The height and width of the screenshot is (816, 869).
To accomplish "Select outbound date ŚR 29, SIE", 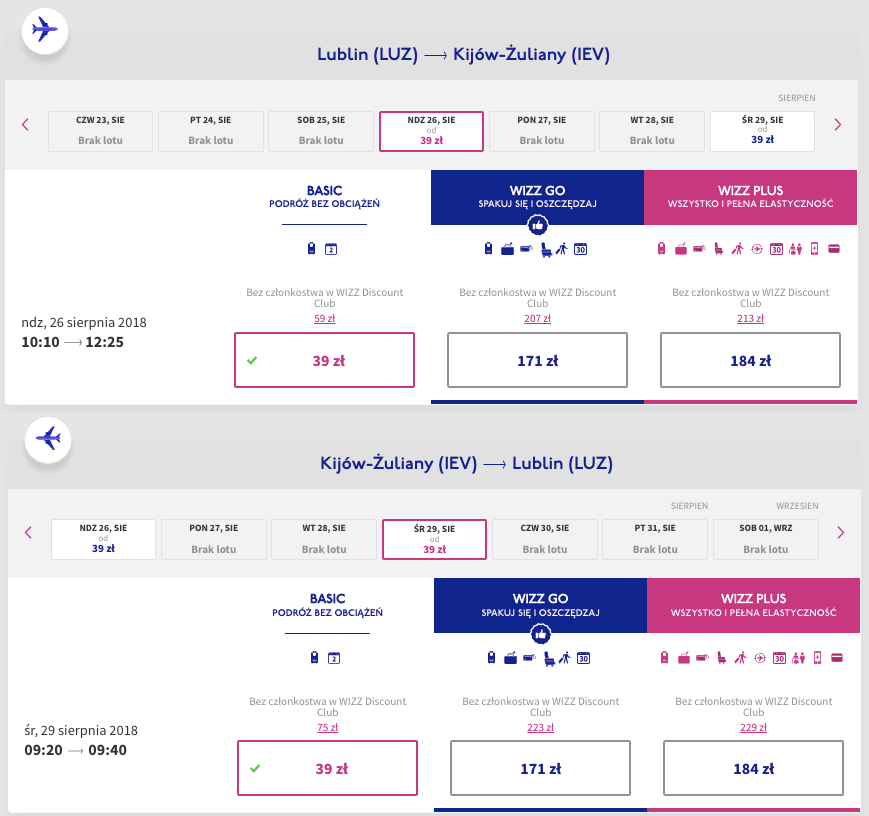I will tap(762, 131).
